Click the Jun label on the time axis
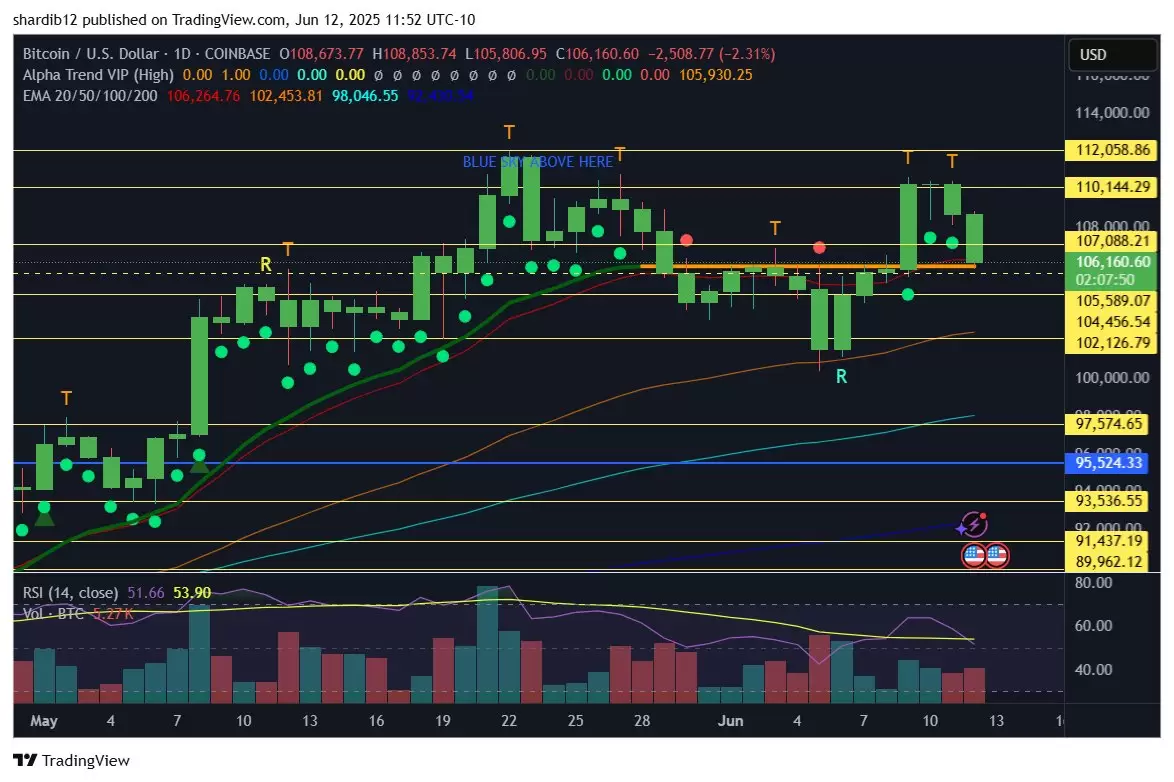This screenshot has height=782, width=1174. click(731, 721)
